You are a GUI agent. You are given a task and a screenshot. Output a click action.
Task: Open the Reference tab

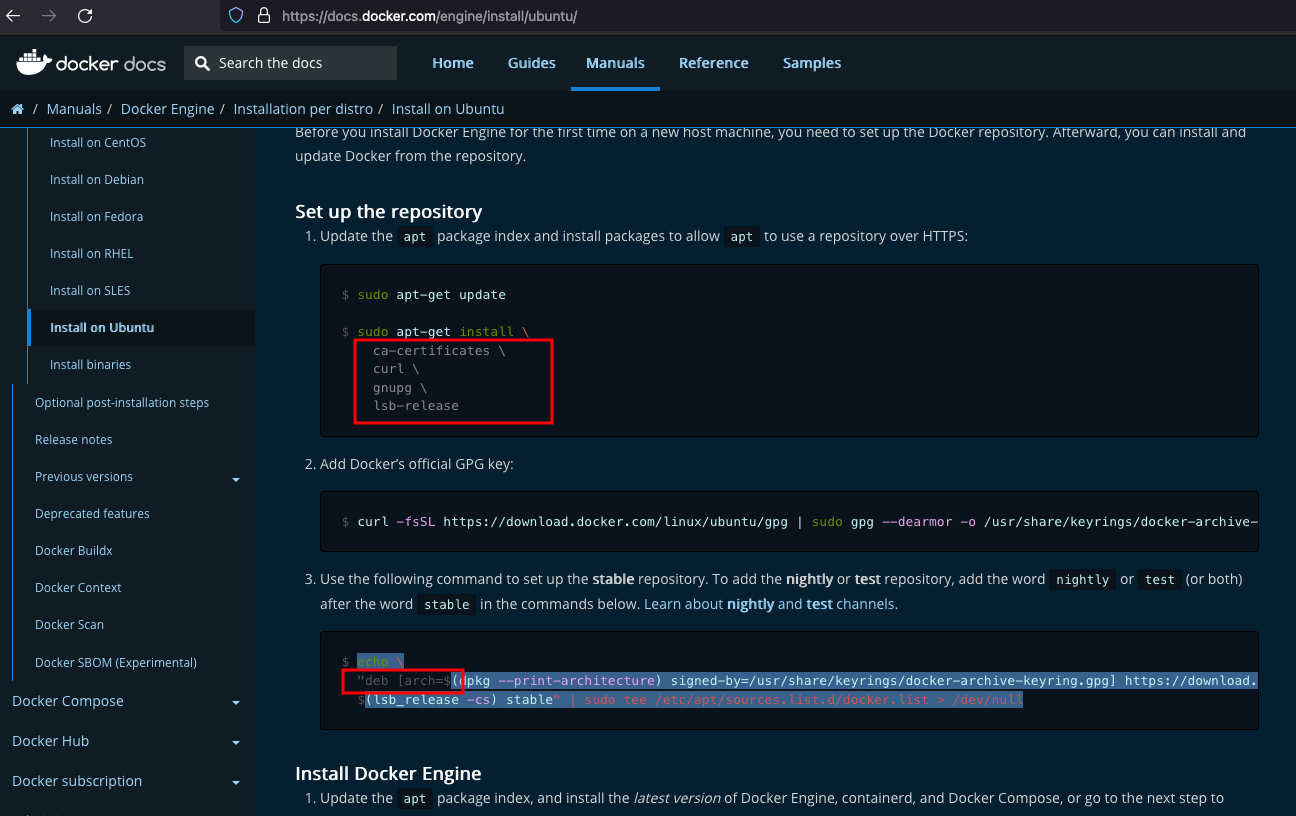pyautogui.click(x=714, y=62)
